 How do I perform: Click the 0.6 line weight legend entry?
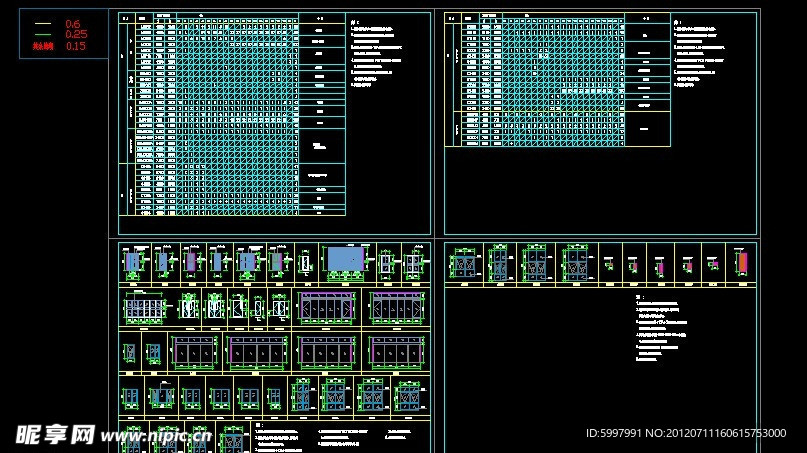click(x=74, y=23)
